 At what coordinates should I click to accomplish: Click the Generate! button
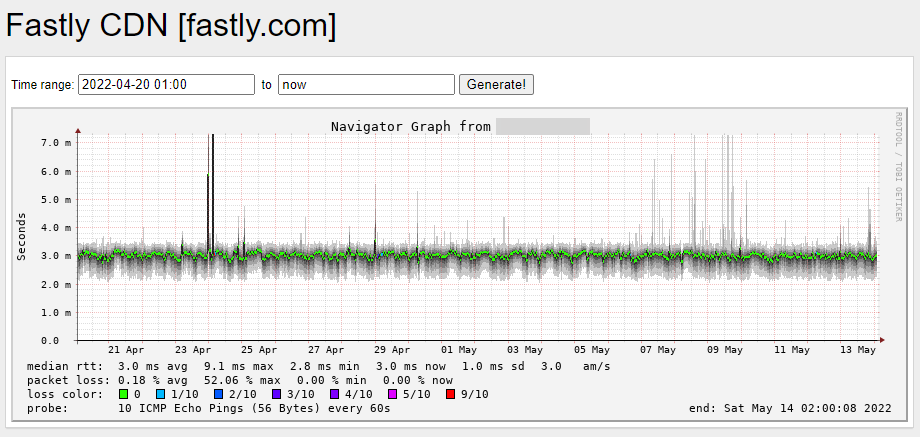coord(496,84)
